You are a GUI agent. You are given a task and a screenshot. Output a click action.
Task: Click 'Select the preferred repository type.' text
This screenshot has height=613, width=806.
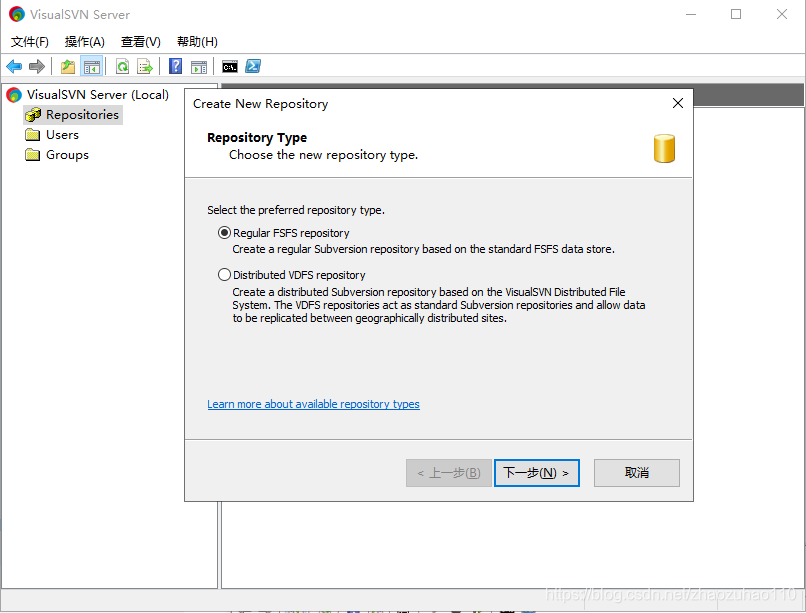point(296,210)
